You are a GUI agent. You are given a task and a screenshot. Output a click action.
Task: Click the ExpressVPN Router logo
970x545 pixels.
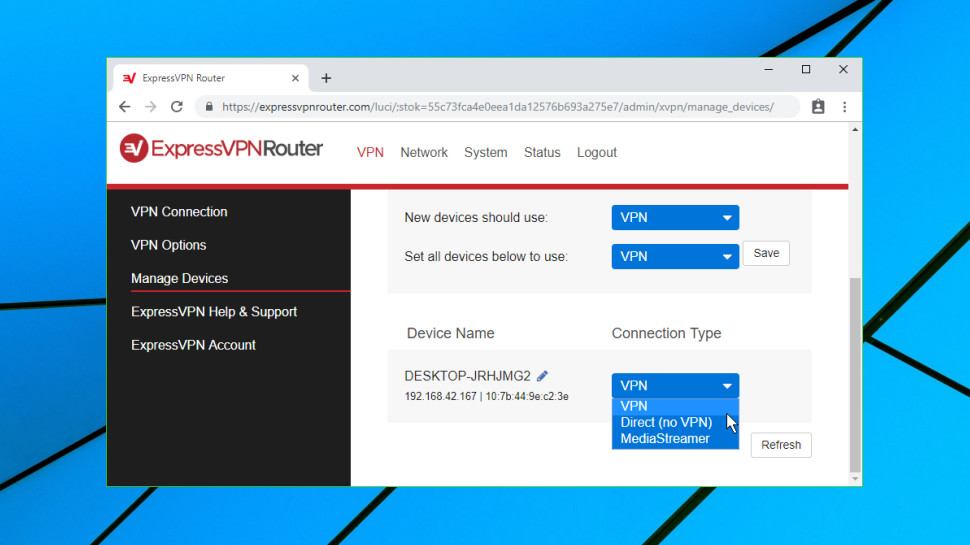click(221, 148)
